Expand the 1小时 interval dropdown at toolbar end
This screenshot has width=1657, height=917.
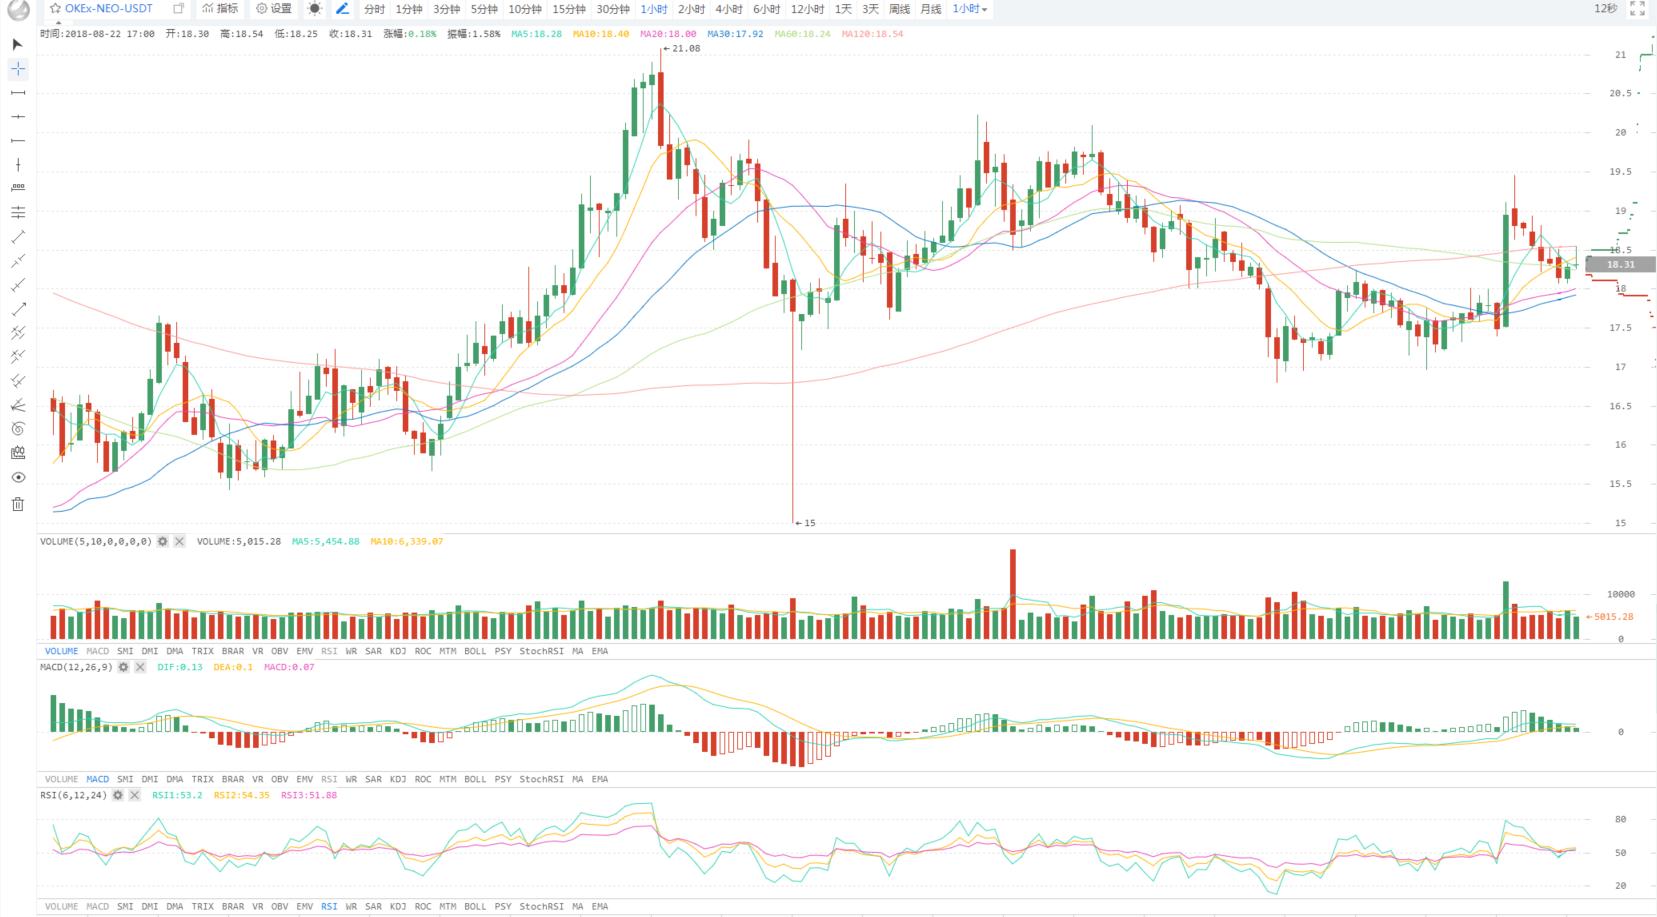970,9
